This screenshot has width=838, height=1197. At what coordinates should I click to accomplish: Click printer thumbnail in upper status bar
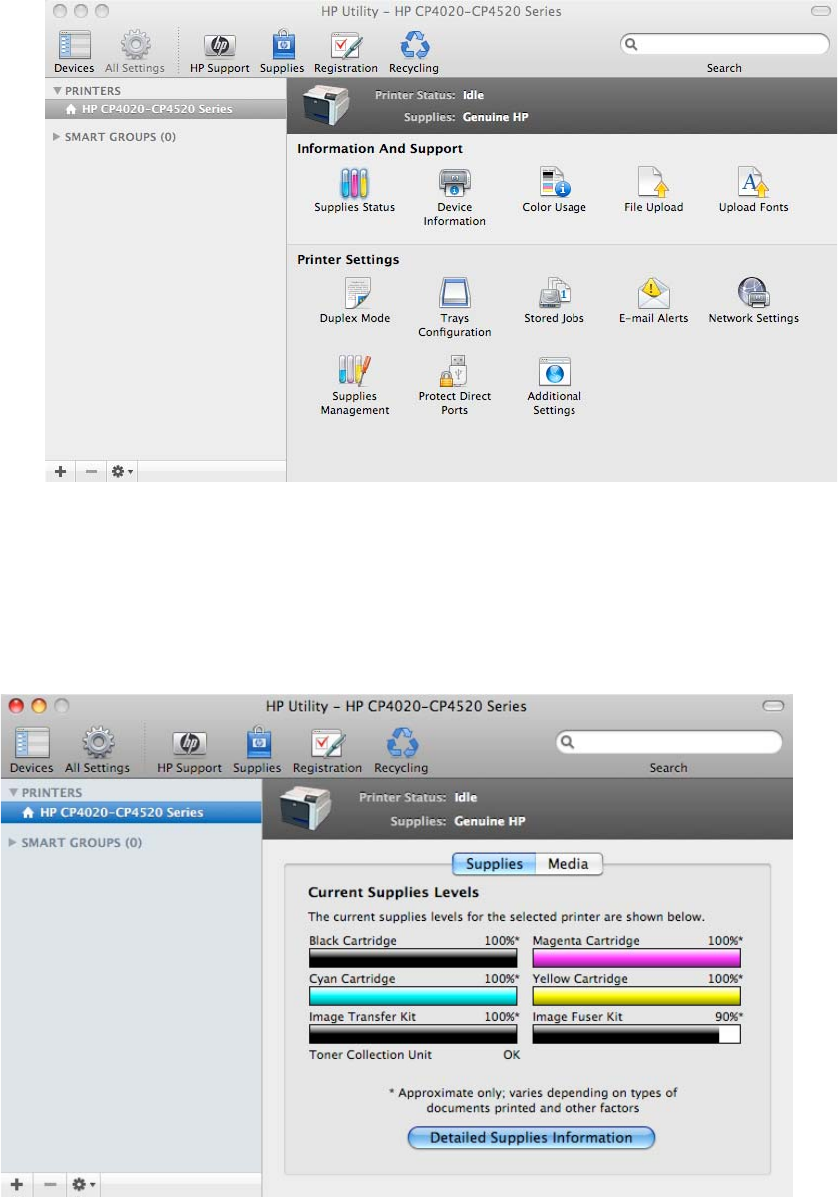pos(326,105)
